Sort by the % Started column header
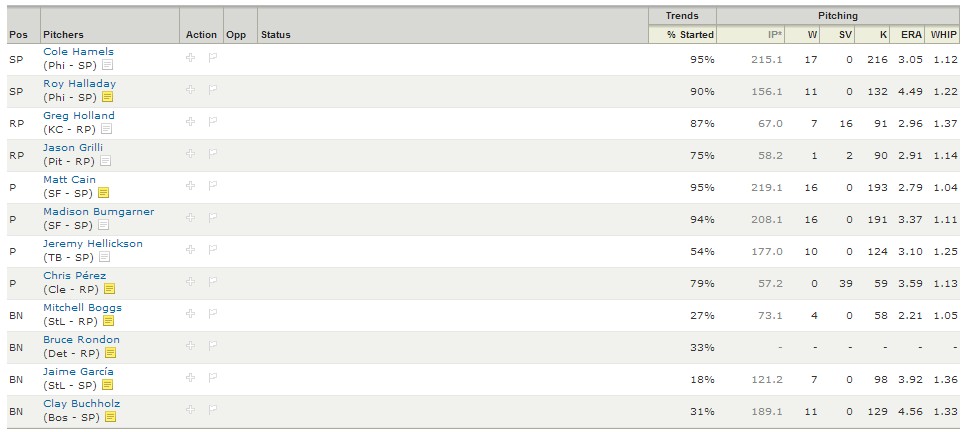The height and width of the screenshot is (432, 965). [691, 35]
